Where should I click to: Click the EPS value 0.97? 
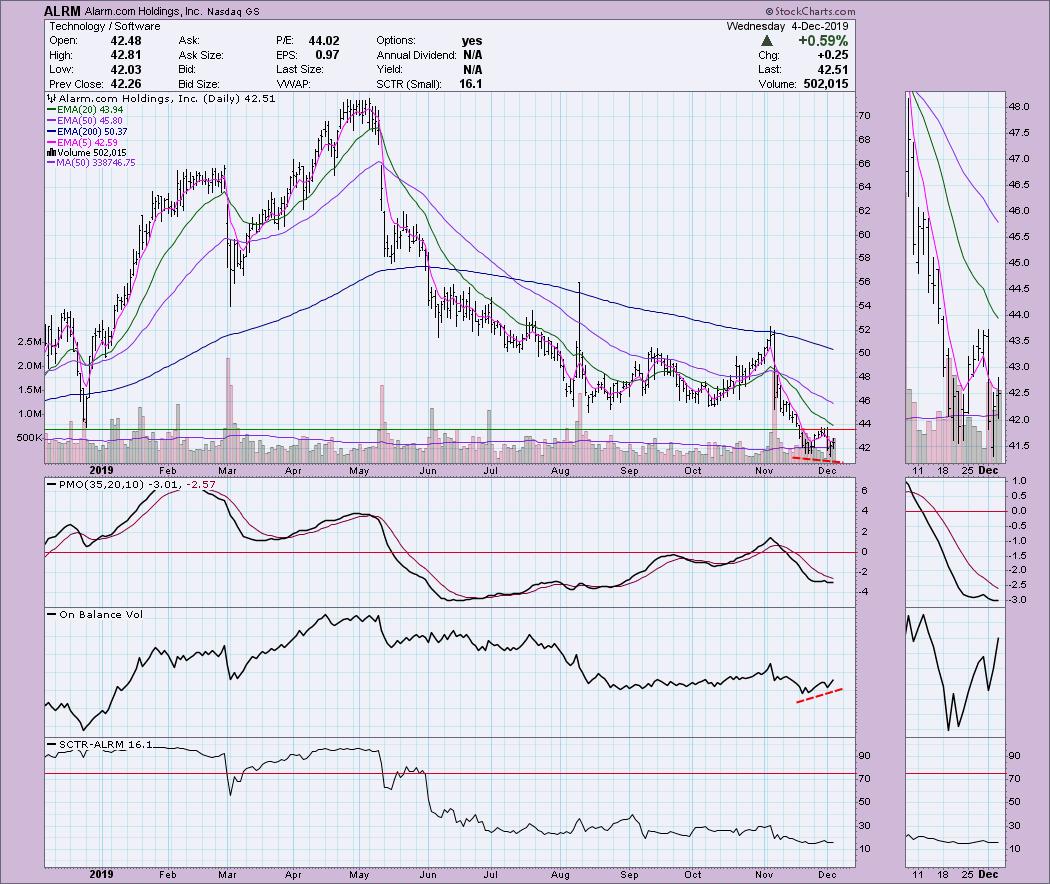327,55
